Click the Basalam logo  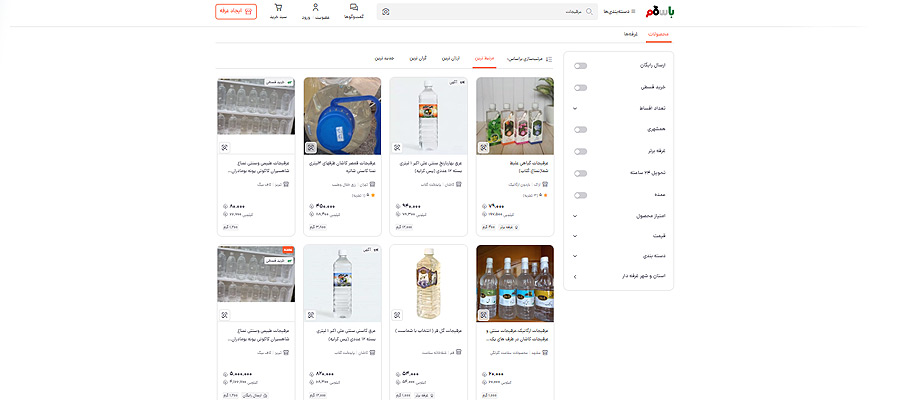pos(669,11)
